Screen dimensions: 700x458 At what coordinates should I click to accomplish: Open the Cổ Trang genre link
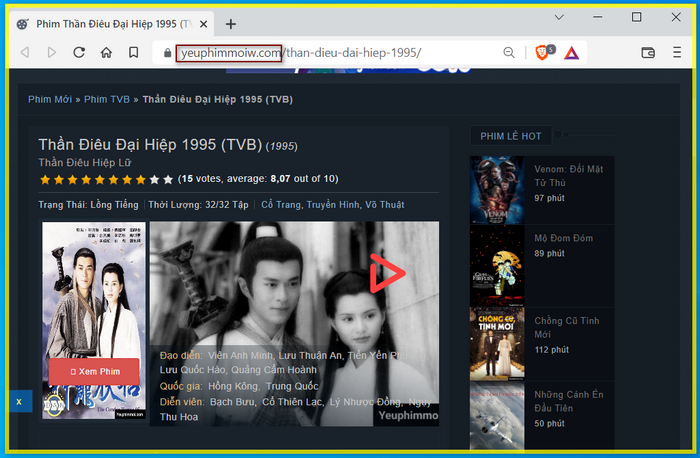tap(281, 204)
